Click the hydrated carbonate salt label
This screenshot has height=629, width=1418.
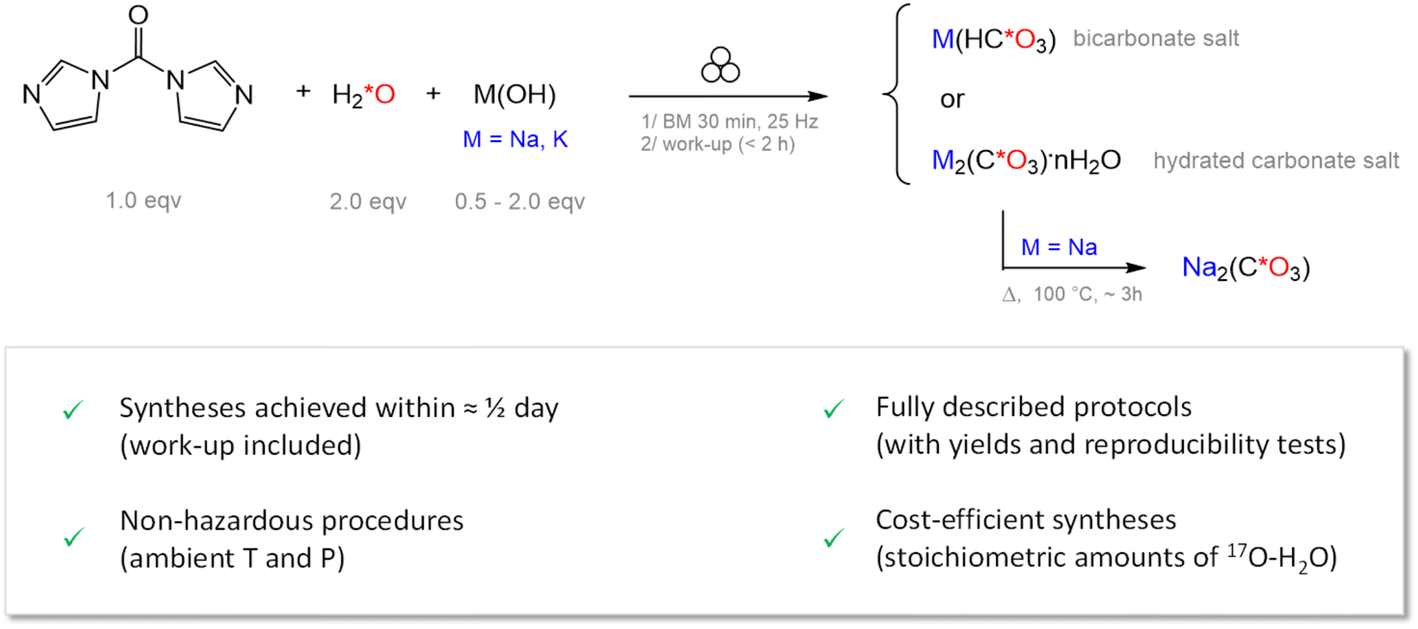click(1276, 160)
